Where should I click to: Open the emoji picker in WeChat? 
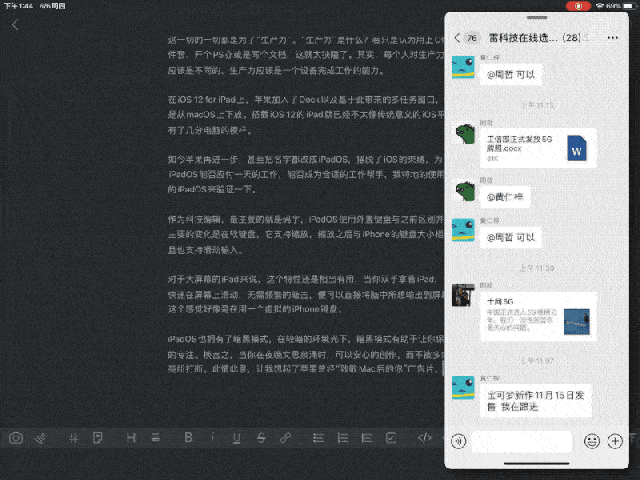click(592, 441)
